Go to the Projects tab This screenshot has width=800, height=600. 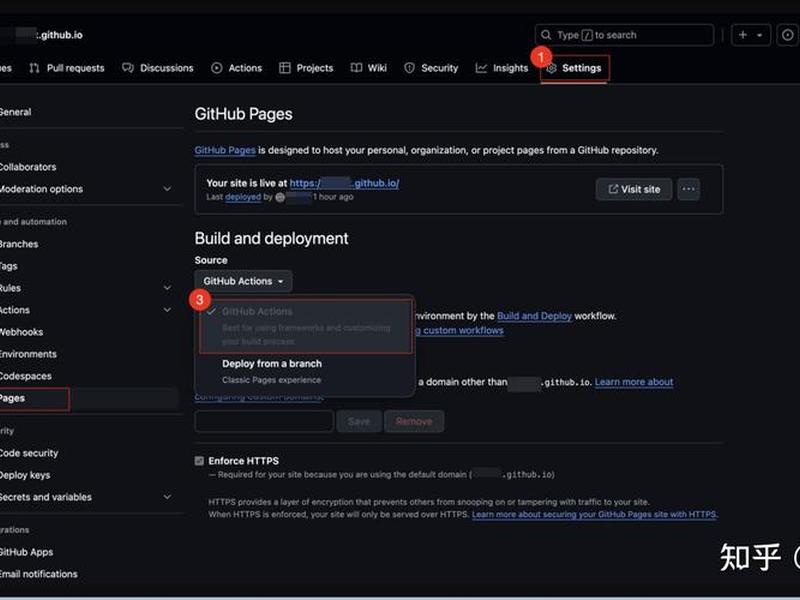coord(306,68)
